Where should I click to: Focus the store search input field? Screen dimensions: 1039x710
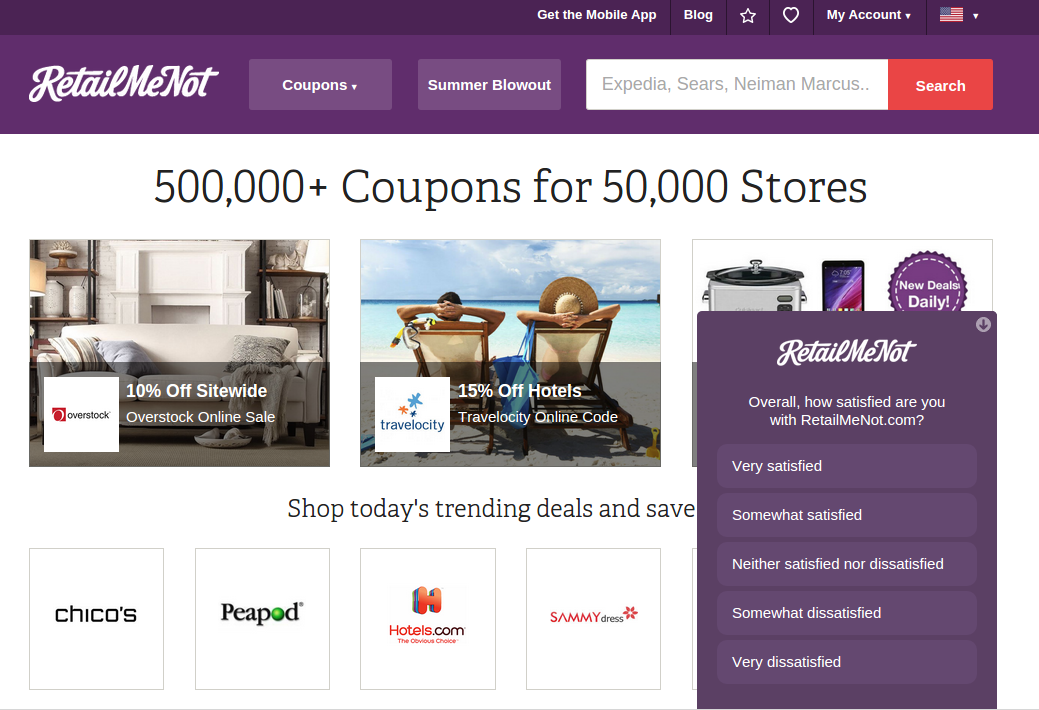[737, 85]
